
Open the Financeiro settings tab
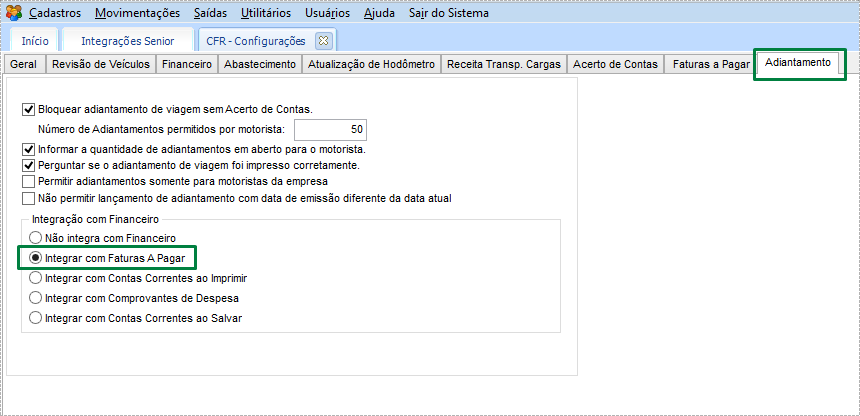(x=187, y=64)
